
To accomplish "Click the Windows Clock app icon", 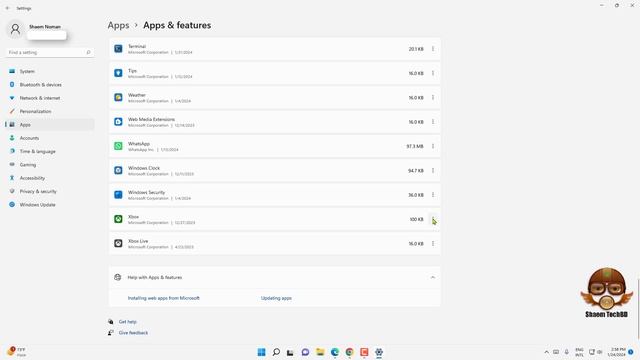I will pyautogui.click(x=118, y=170).
